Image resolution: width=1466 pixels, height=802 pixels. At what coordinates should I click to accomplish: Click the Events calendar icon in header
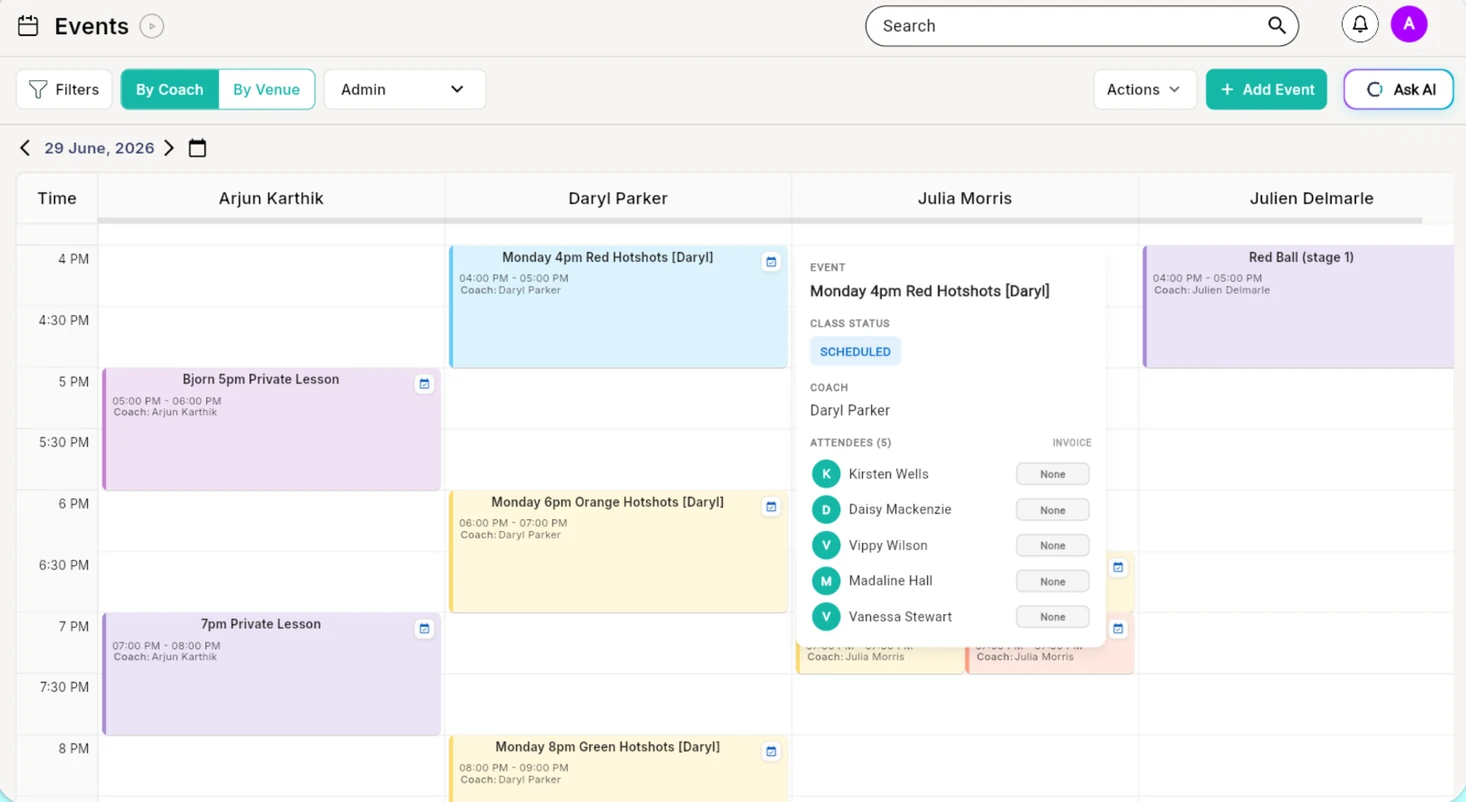pyautogui.click(x=28, y=26)
